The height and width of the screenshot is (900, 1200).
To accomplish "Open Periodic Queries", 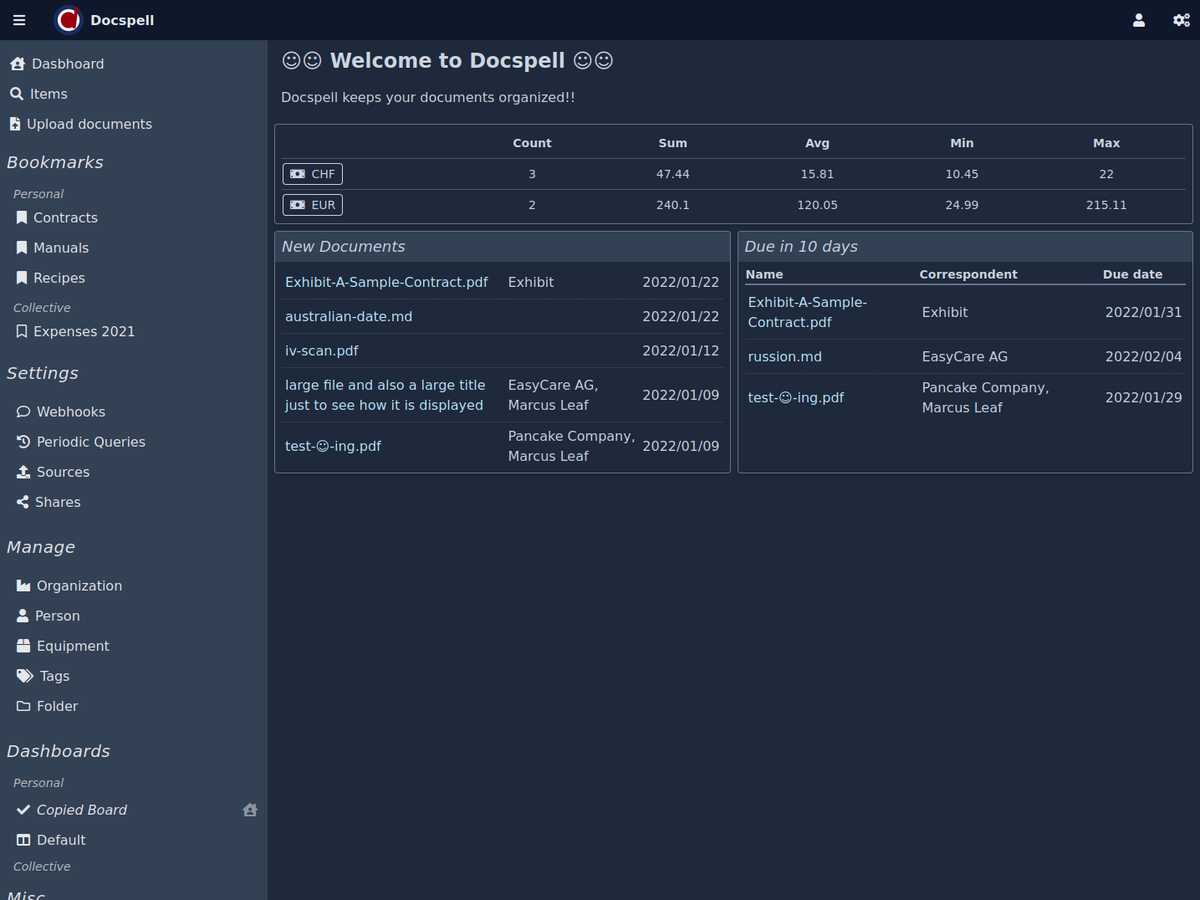I will point(90,442).
